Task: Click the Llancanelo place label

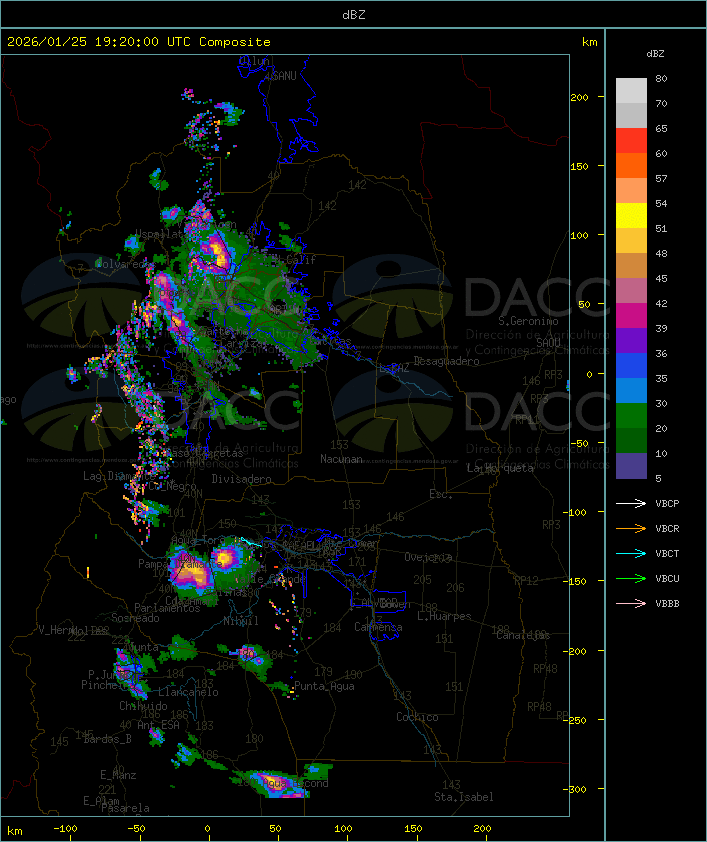Action: click(x=188, y=692)
